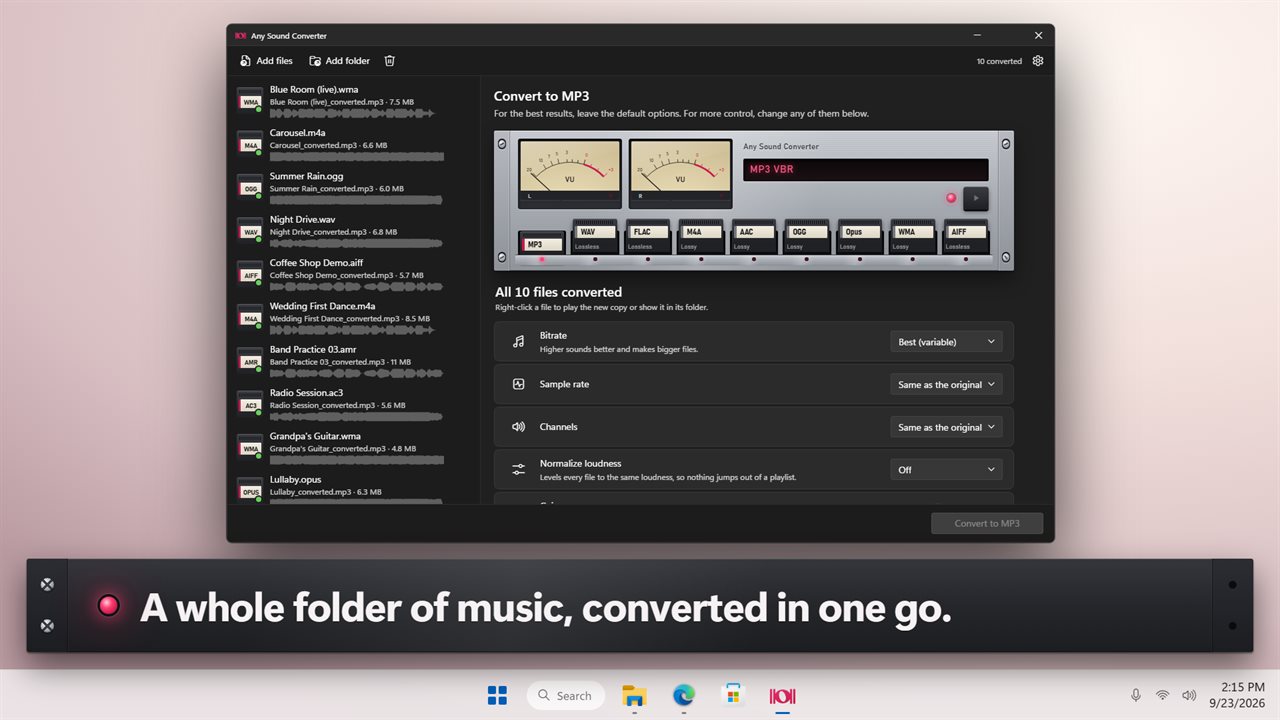Open Microsoft Store from the taskbar
Screen dimensions: 1280x720
733,696
